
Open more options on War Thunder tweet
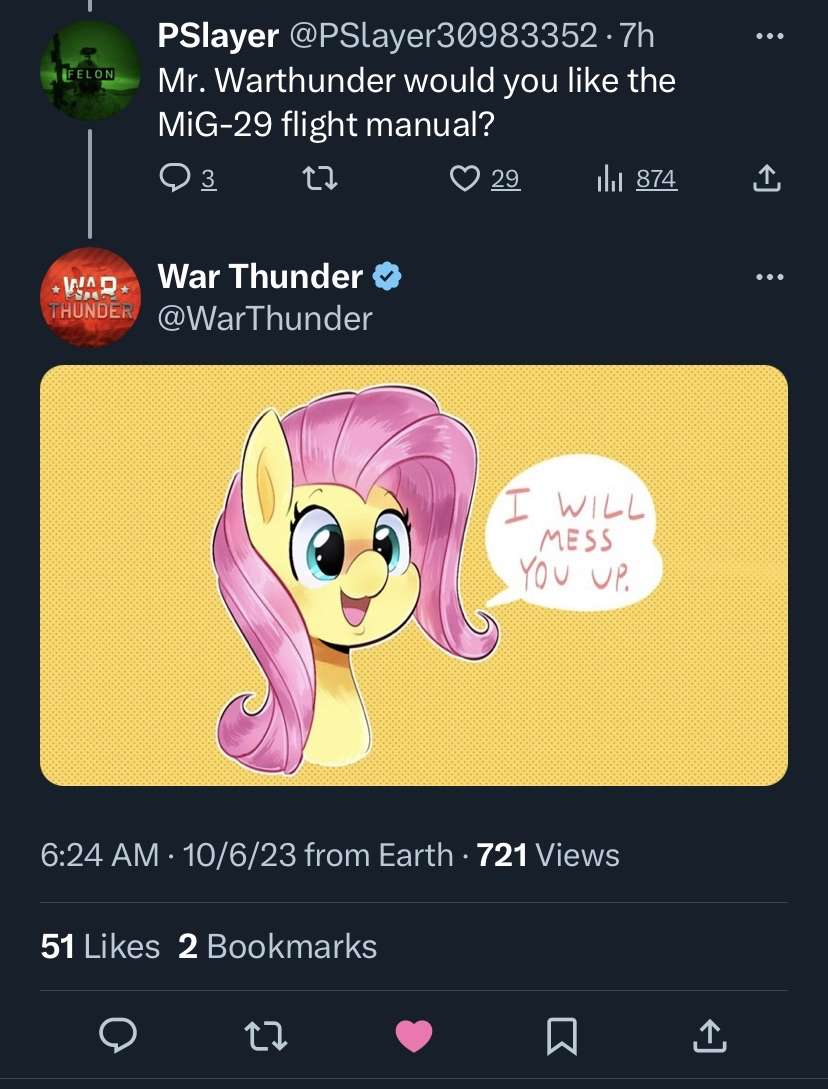(x=767, y=277)
